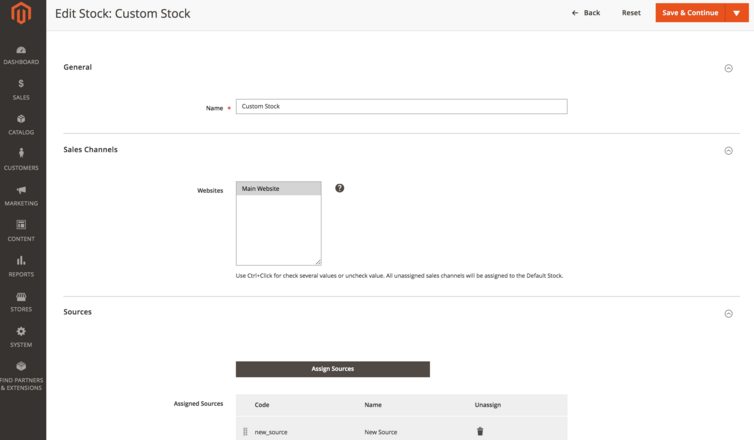The width and height of the screenshot is (754, 440).
Task: Open the Reports menu
Action: (x=22, y=265)
